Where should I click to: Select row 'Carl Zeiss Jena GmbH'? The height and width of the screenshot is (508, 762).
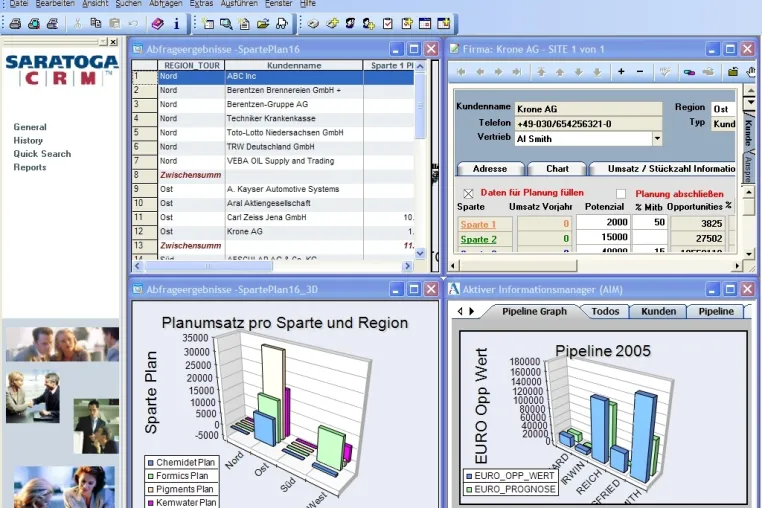click(x=273, y=217)
